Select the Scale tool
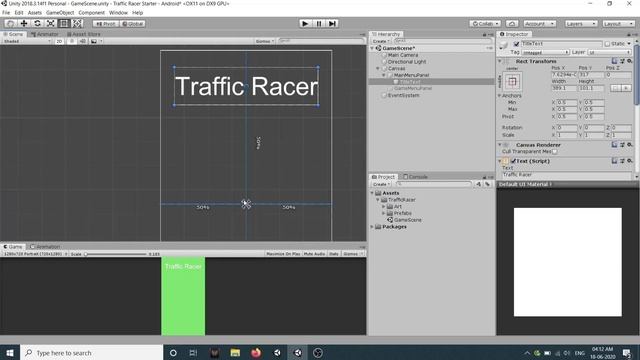 (51, 24)
